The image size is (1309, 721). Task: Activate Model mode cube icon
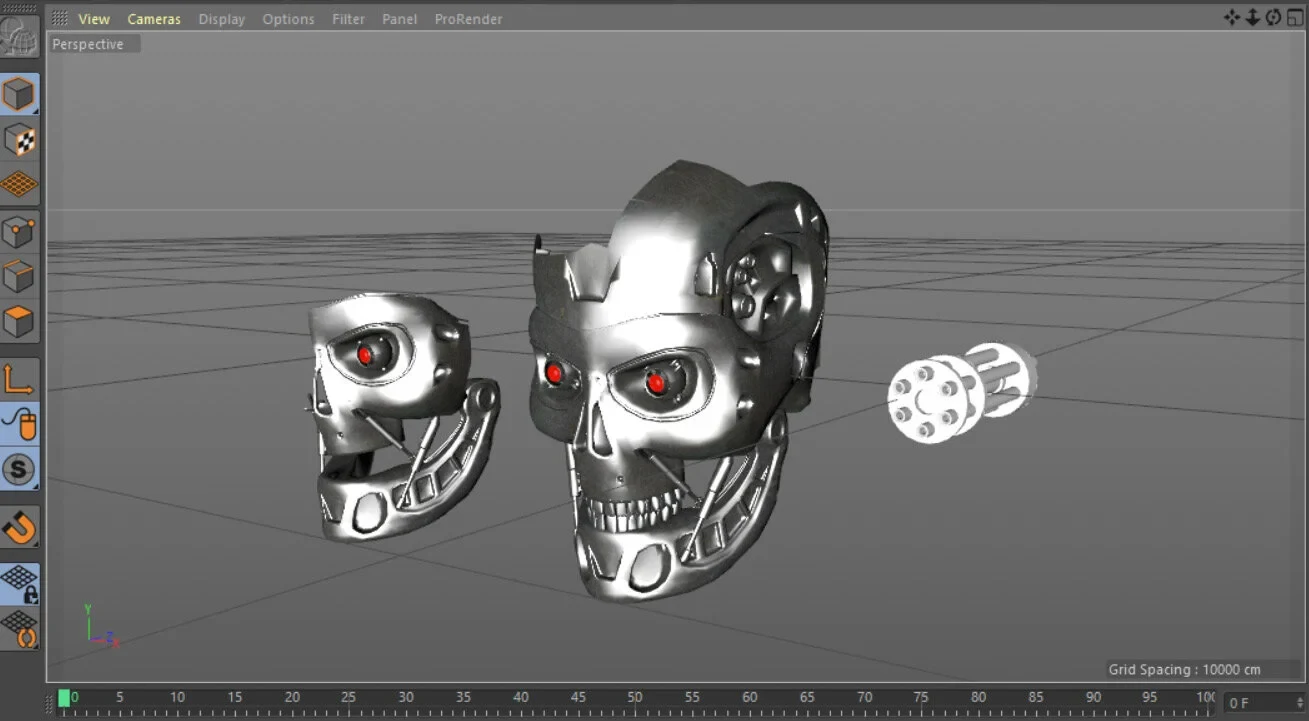pyautogui.click(x=19, y=95)
